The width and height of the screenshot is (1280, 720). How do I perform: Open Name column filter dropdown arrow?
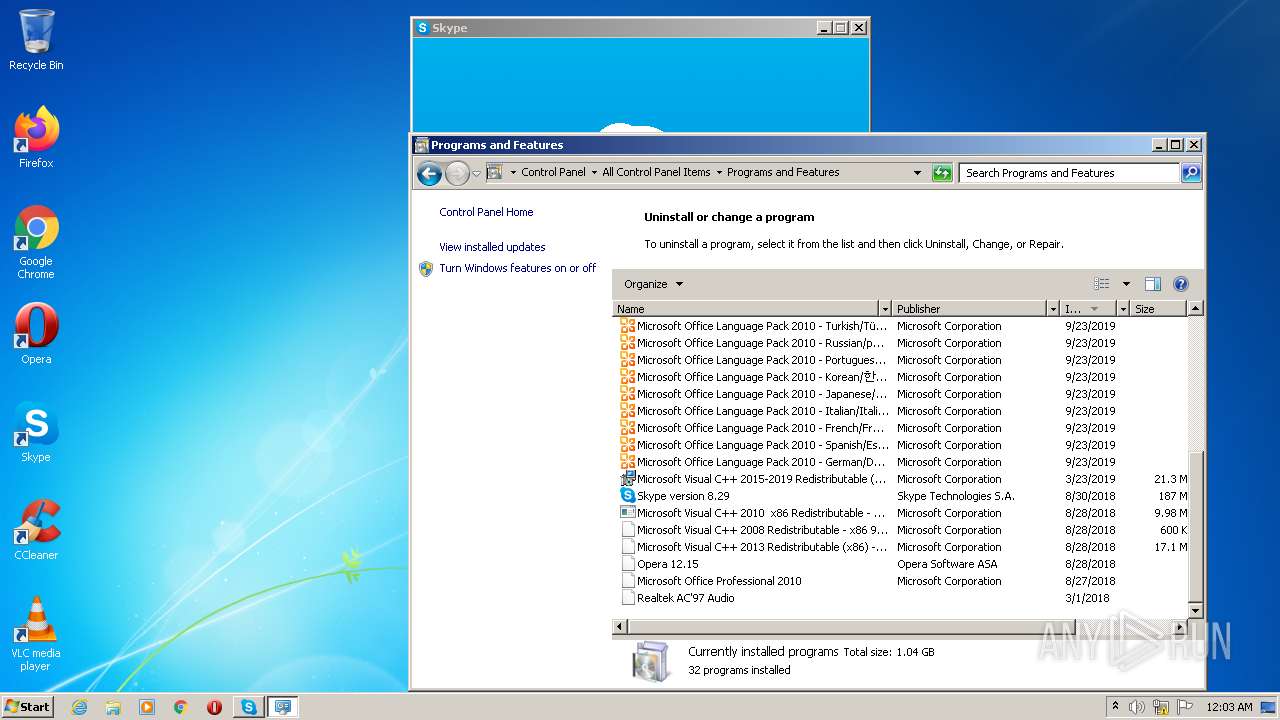(x=885, y=309)
